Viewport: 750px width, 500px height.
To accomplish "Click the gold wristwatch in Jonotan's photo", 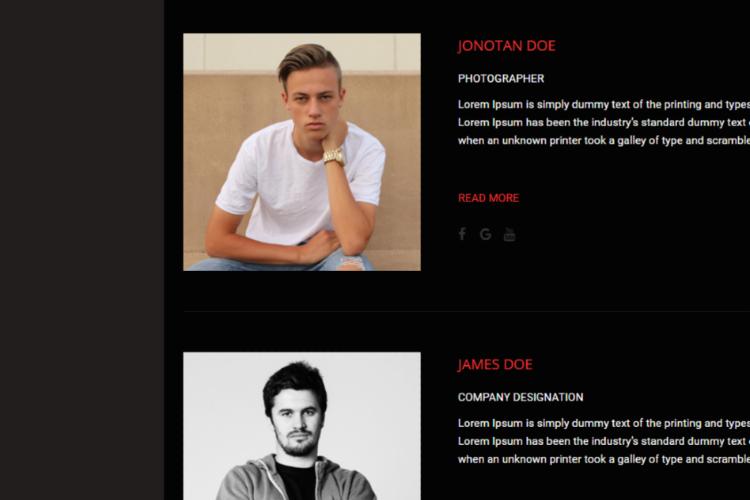I will tap(334, 157).
